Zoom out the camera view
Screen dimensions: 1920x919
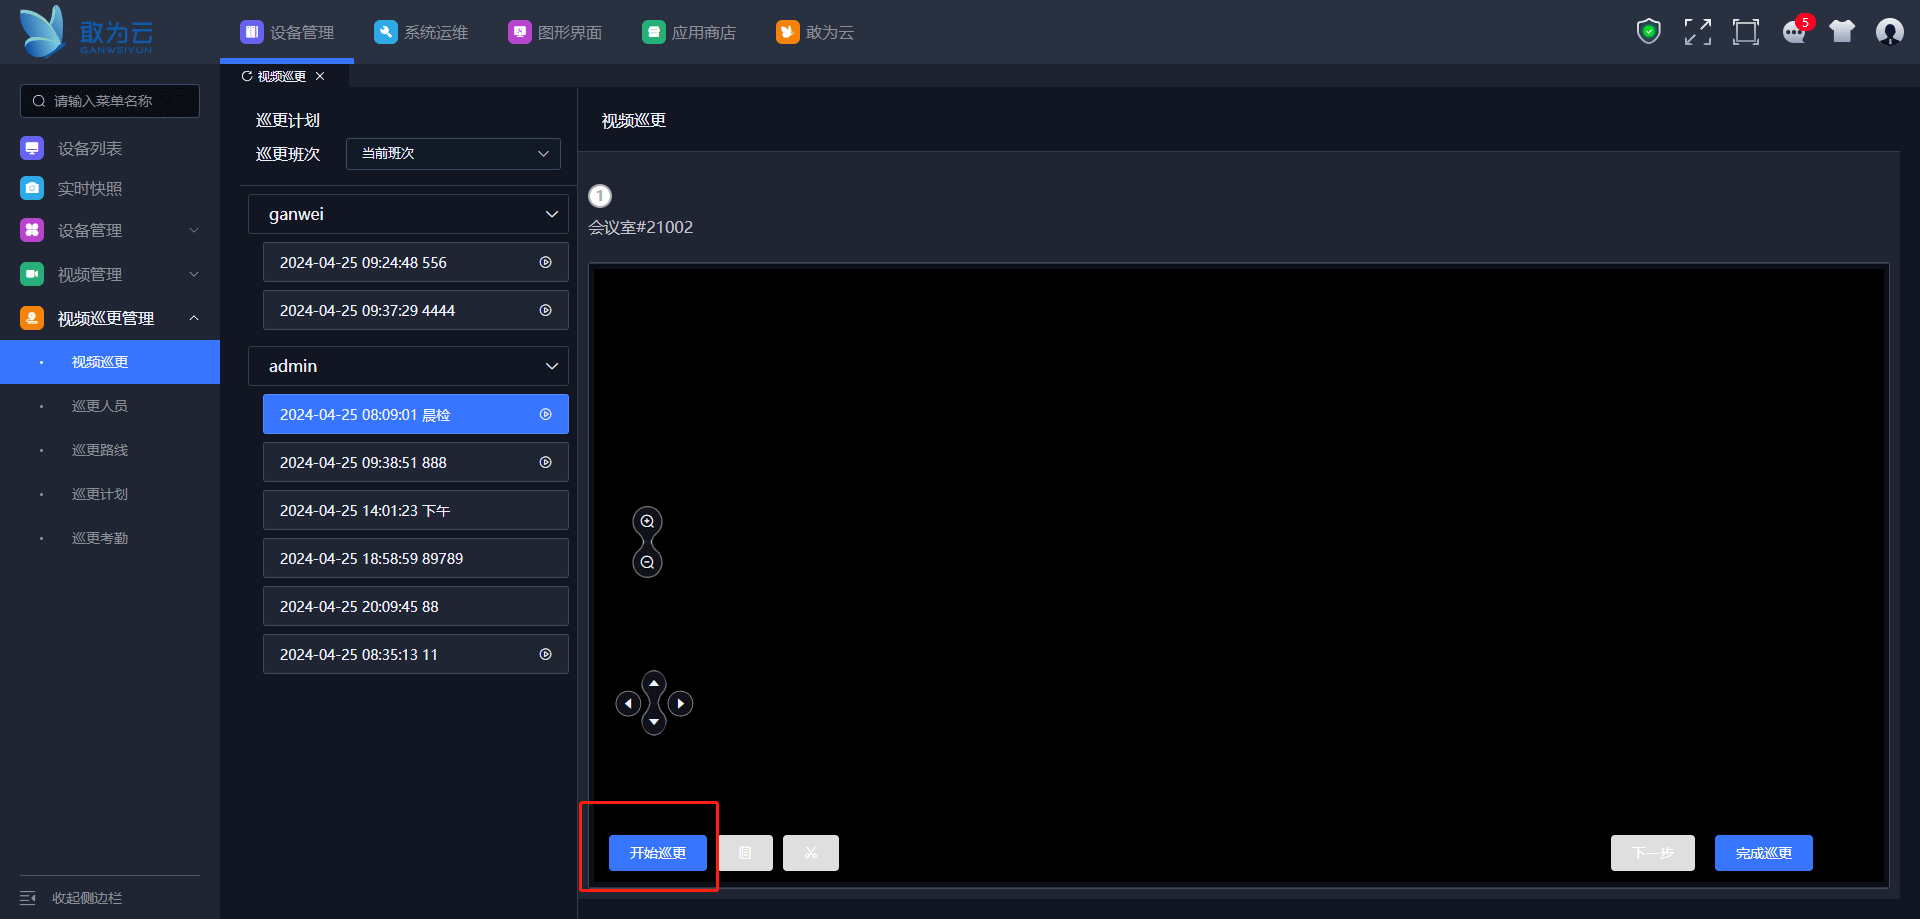648,563
